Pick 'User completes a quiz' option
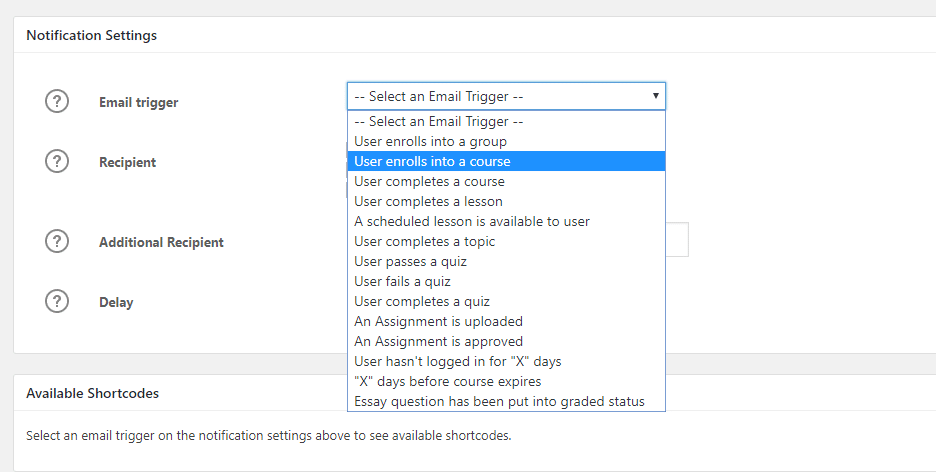The image size is (936, 472). (422, 302)
